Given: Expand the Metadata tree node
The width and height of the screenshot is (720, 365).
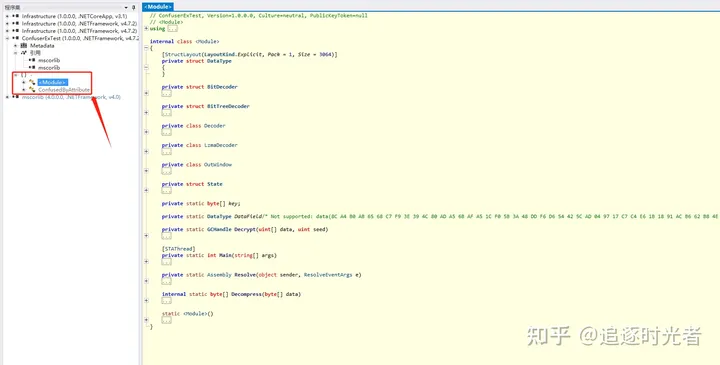Looking at the screenshot, I should coord(15,45).
